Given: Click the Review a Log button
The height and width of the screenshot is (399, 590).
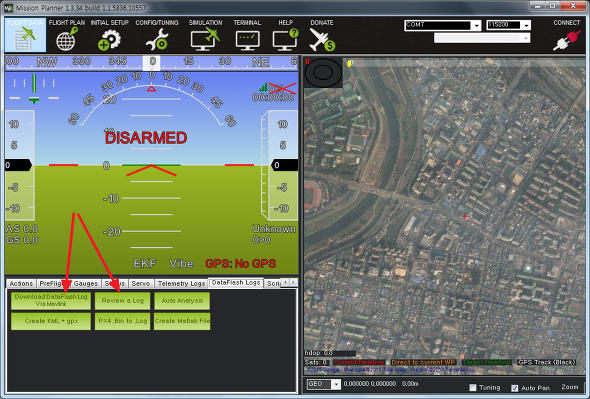Looking at the screenshot, I should coord(122,300).
